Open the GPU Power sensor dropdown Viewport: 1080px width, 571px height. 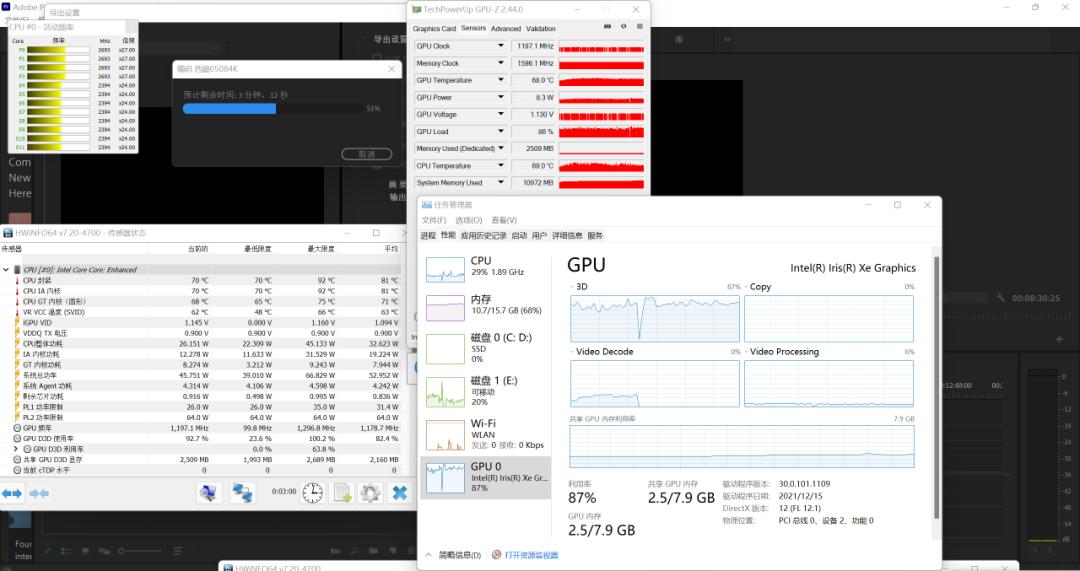501,98
